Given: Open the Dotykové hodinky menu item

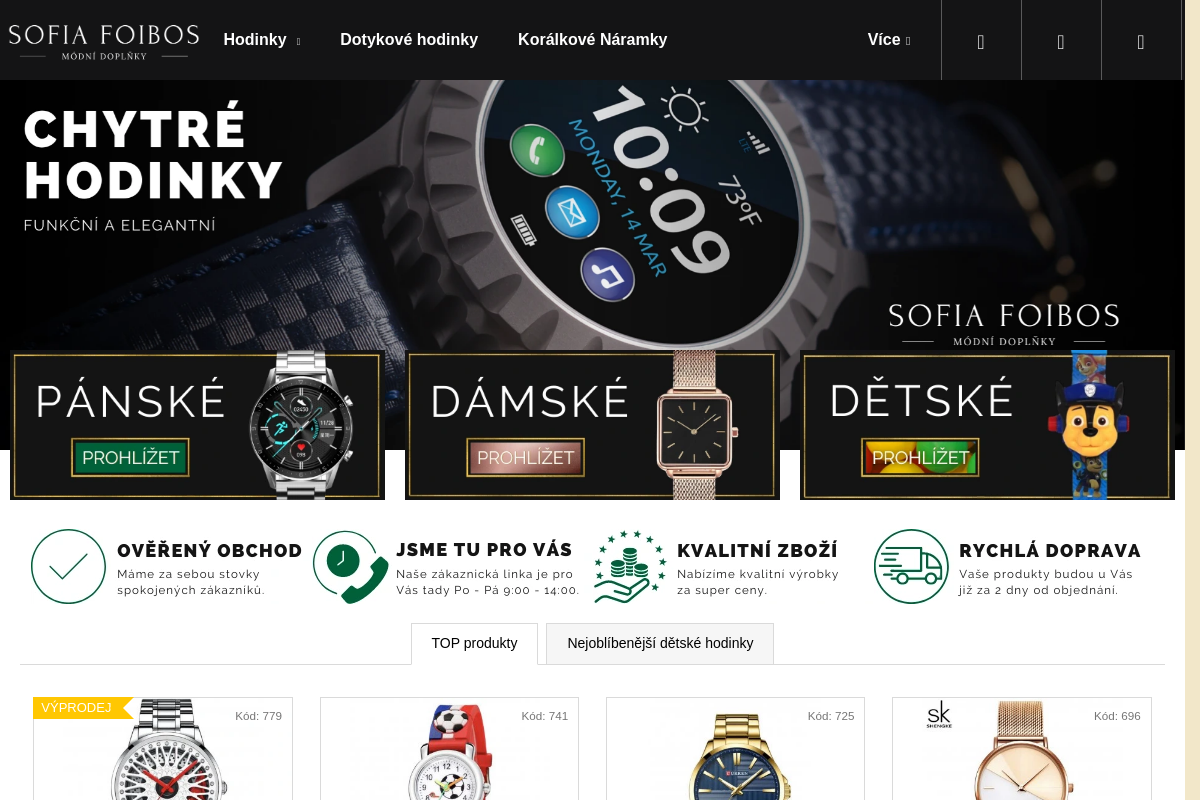Looking at the screenshot, I should [x=409, y=40].
